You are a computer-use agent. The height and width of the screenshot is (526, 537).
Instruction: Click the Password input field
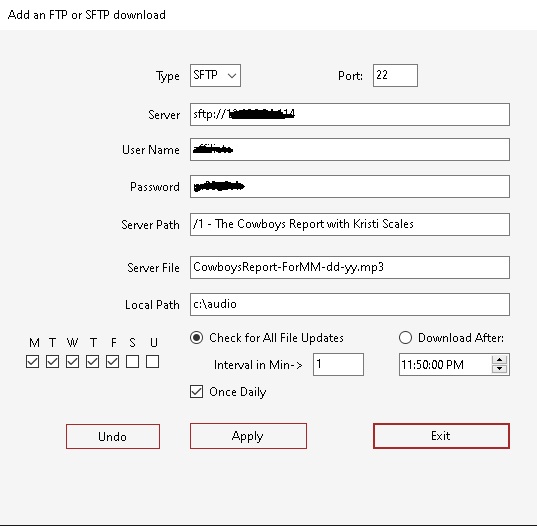(x=350, y=187)
